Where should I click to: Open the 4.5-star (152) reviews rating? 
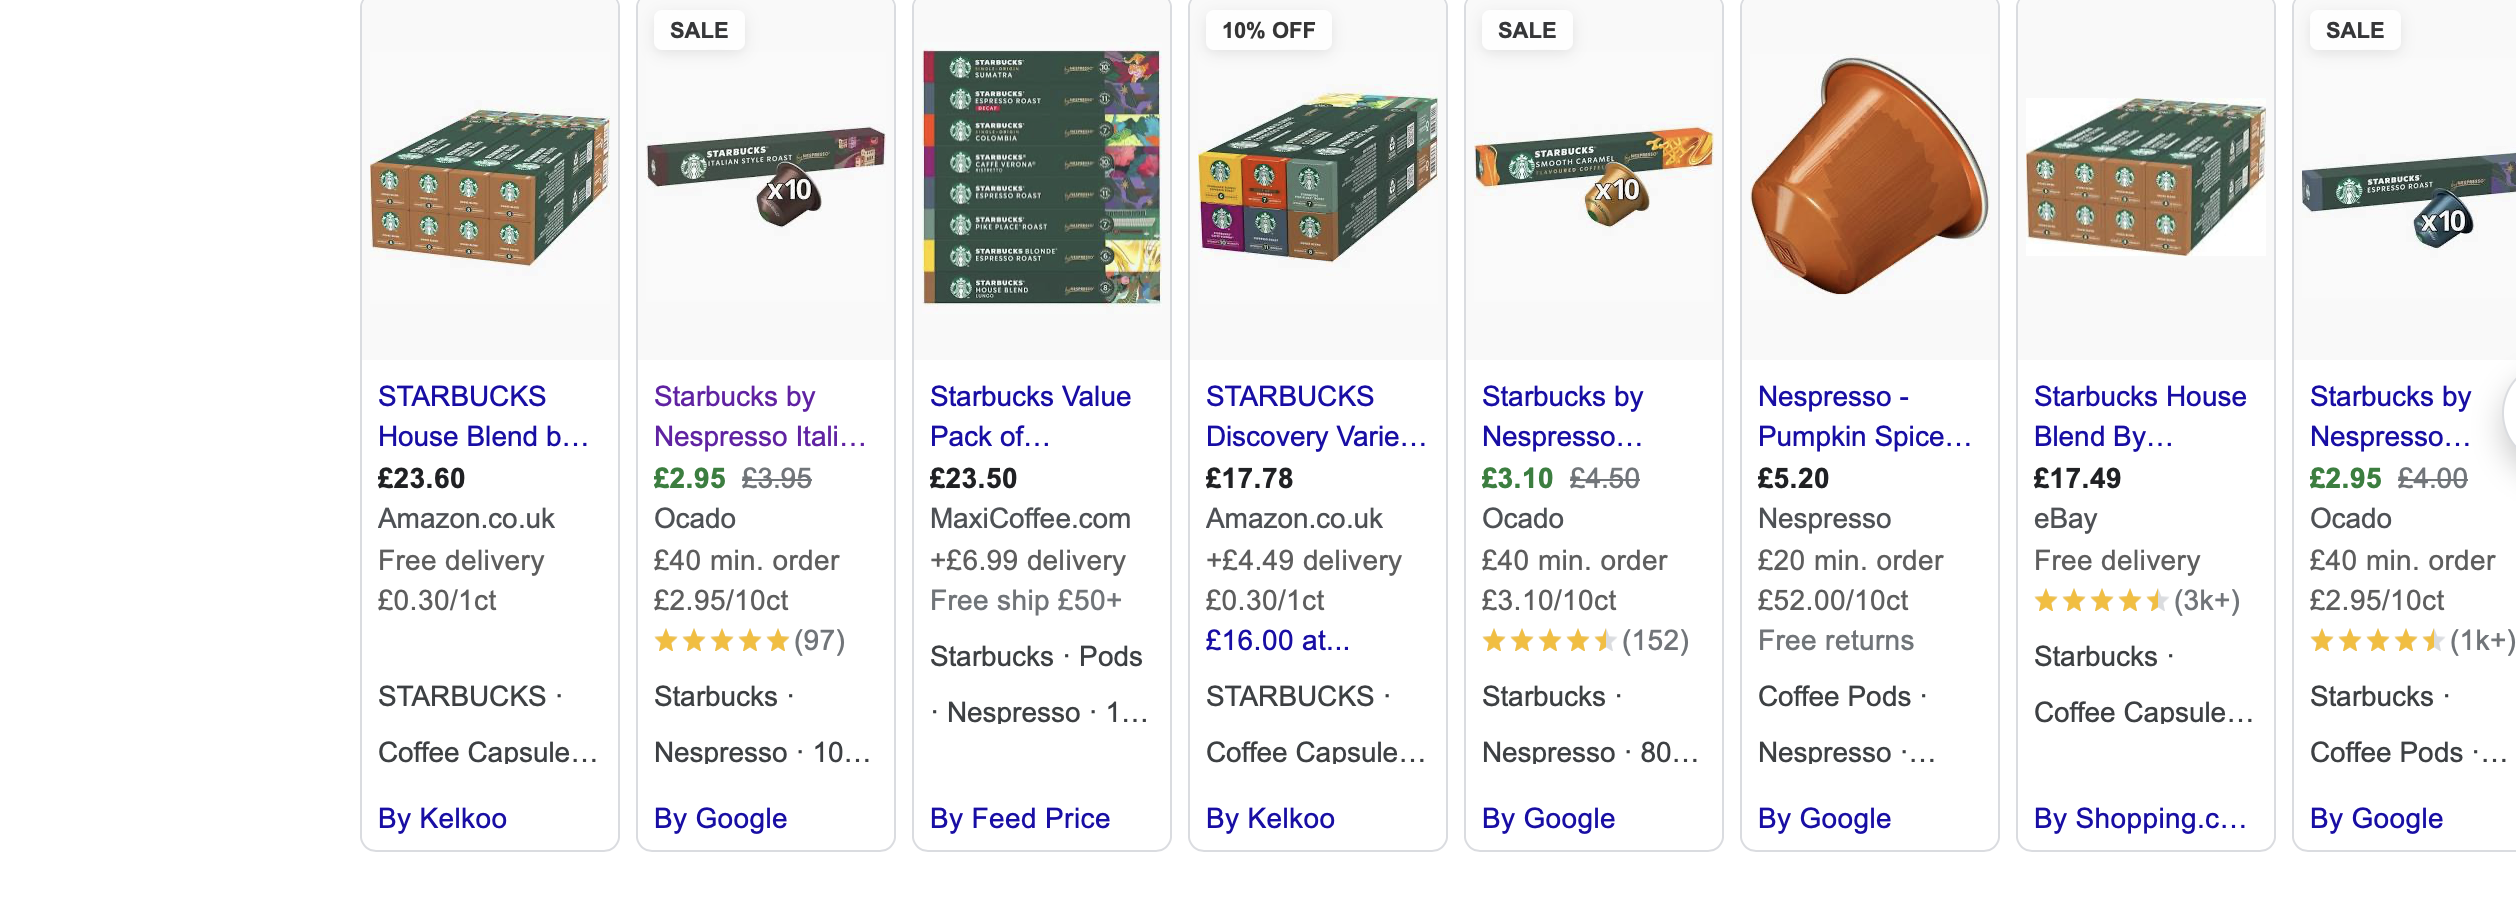coord(1585,640)
